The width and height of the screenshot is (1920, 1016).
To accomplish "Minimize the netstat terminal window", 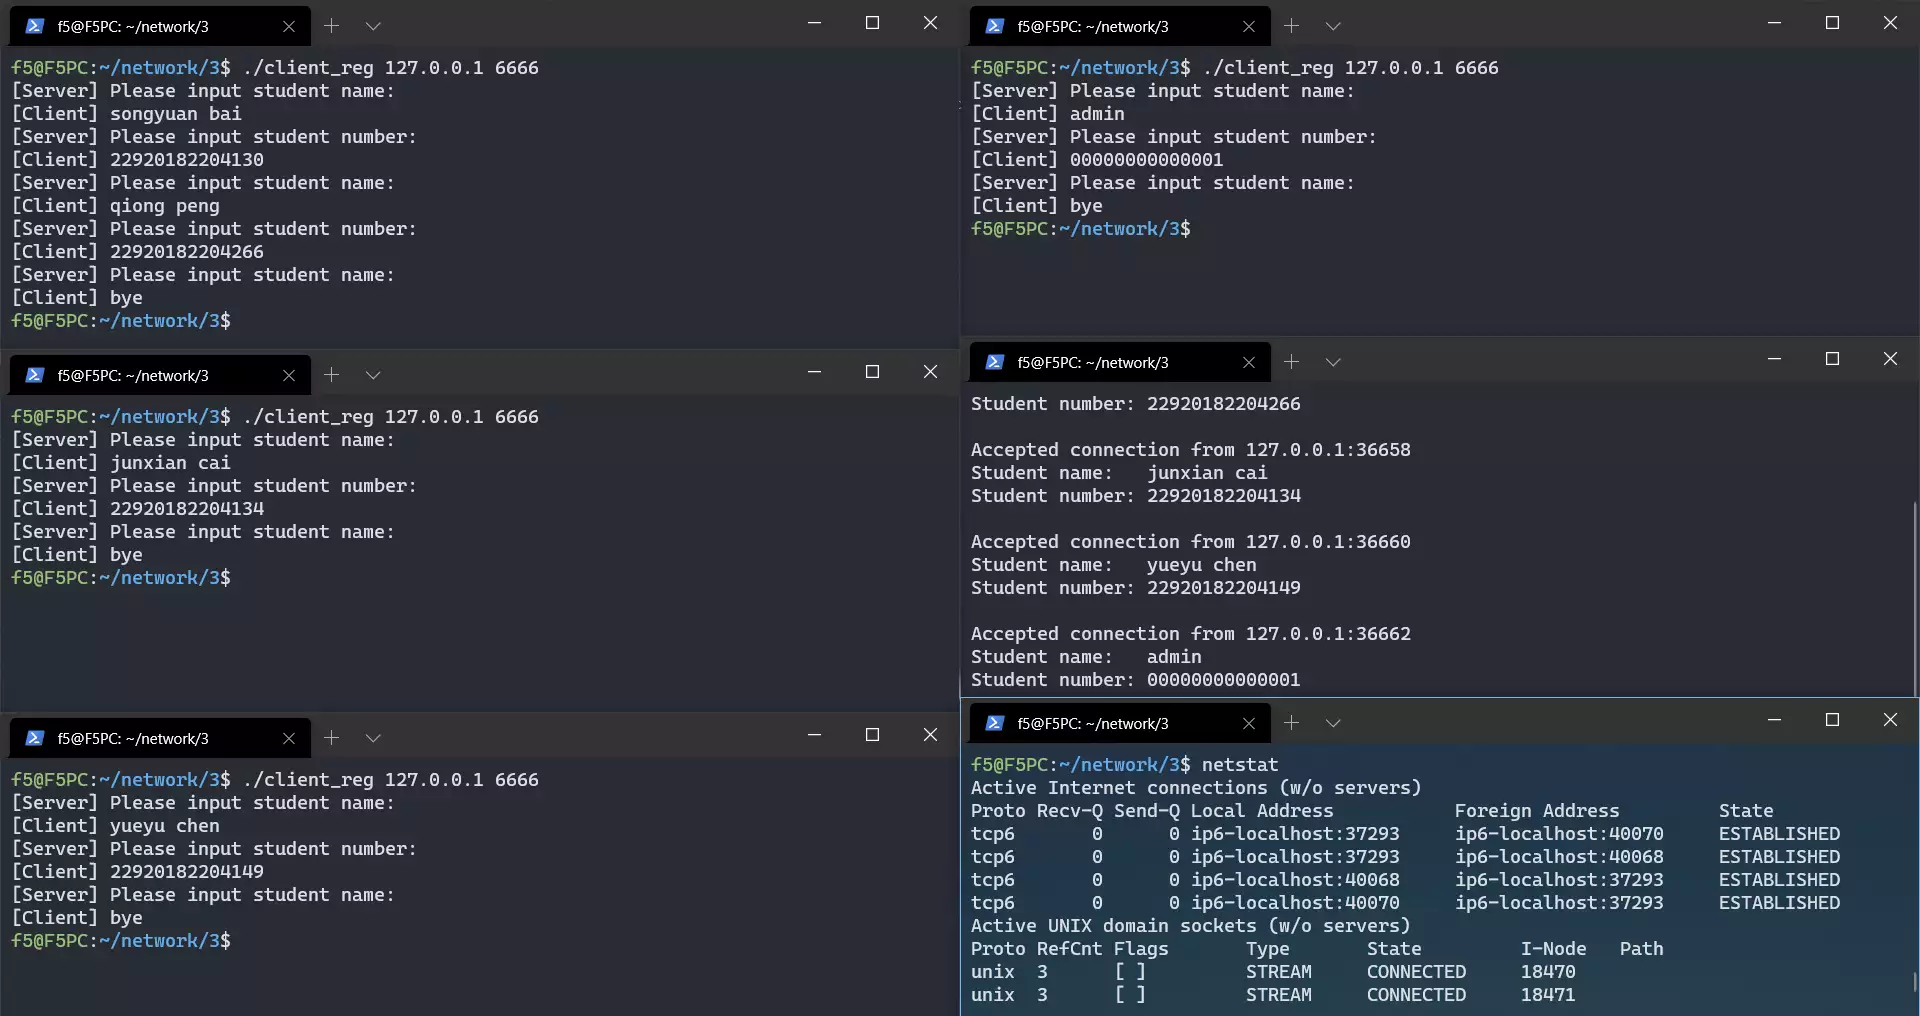I will tap(1774, 720).
